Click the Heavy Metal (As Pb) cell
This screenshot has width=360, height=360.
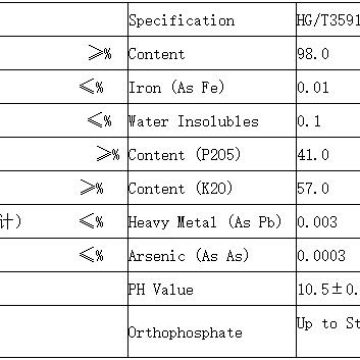[212, 222]
